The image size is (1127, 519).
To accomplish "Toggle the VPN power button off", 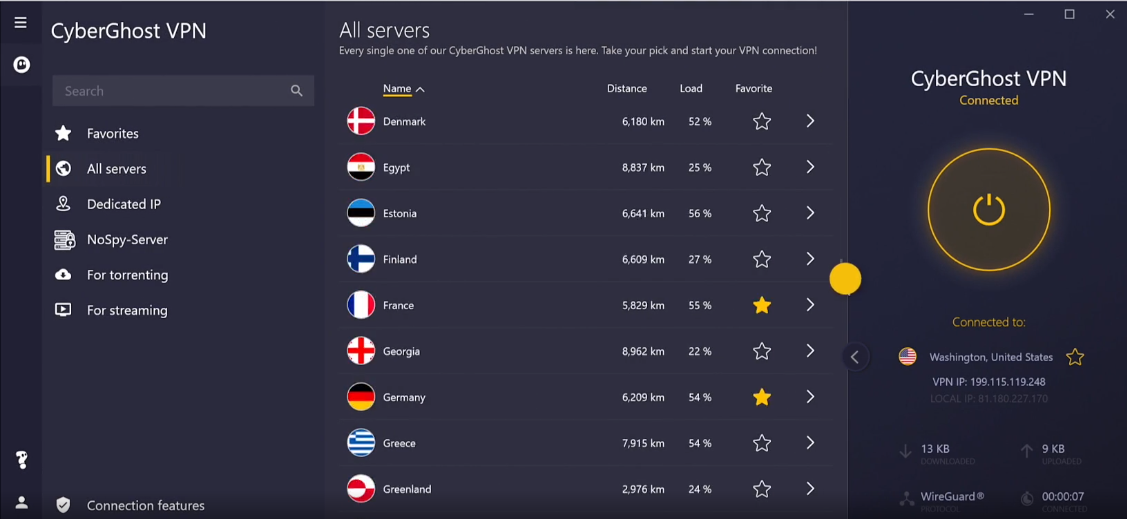I will tap(988, 210).
